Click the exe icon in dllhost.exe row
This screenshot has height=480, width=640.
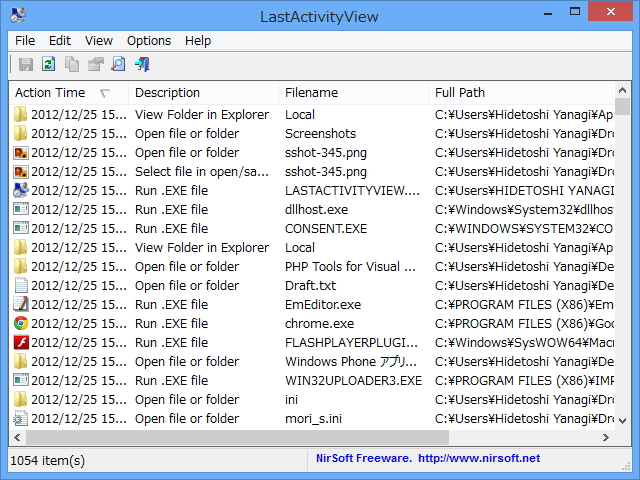tap(20, 209)
